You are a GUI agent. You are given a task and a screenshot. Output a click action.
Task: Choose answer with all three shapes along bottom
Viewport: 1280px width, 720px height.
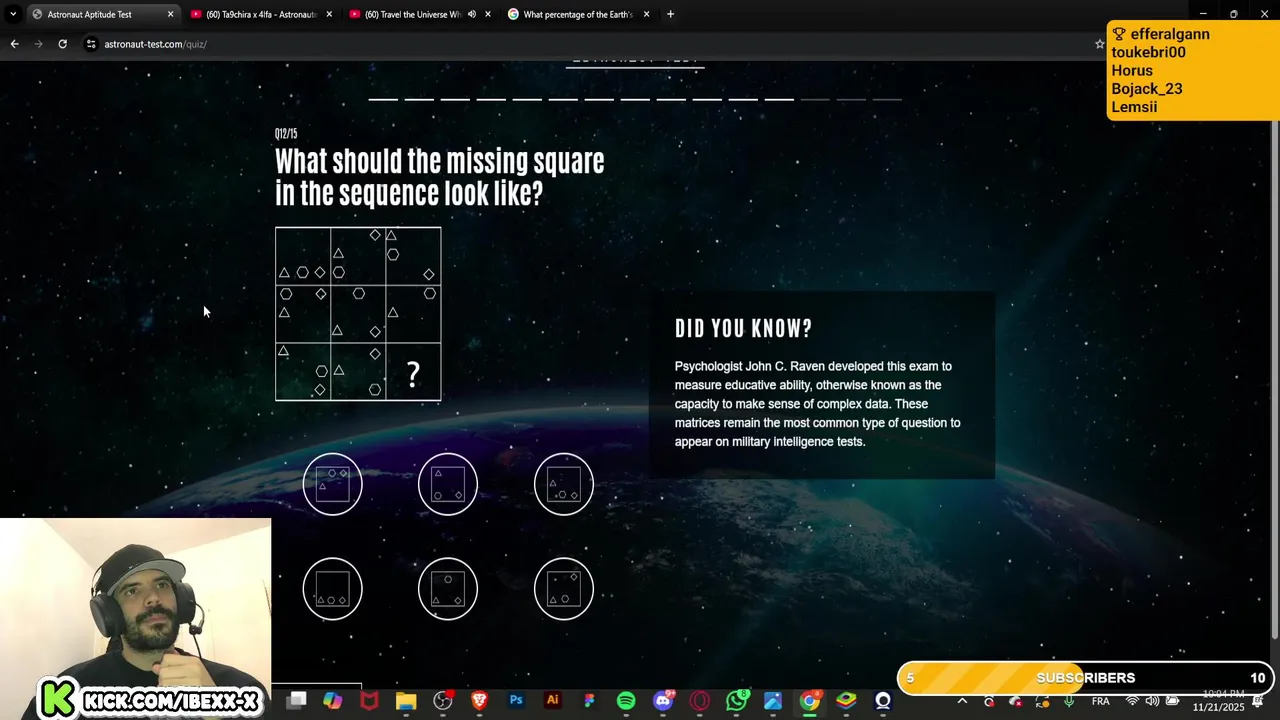point(333,588)
